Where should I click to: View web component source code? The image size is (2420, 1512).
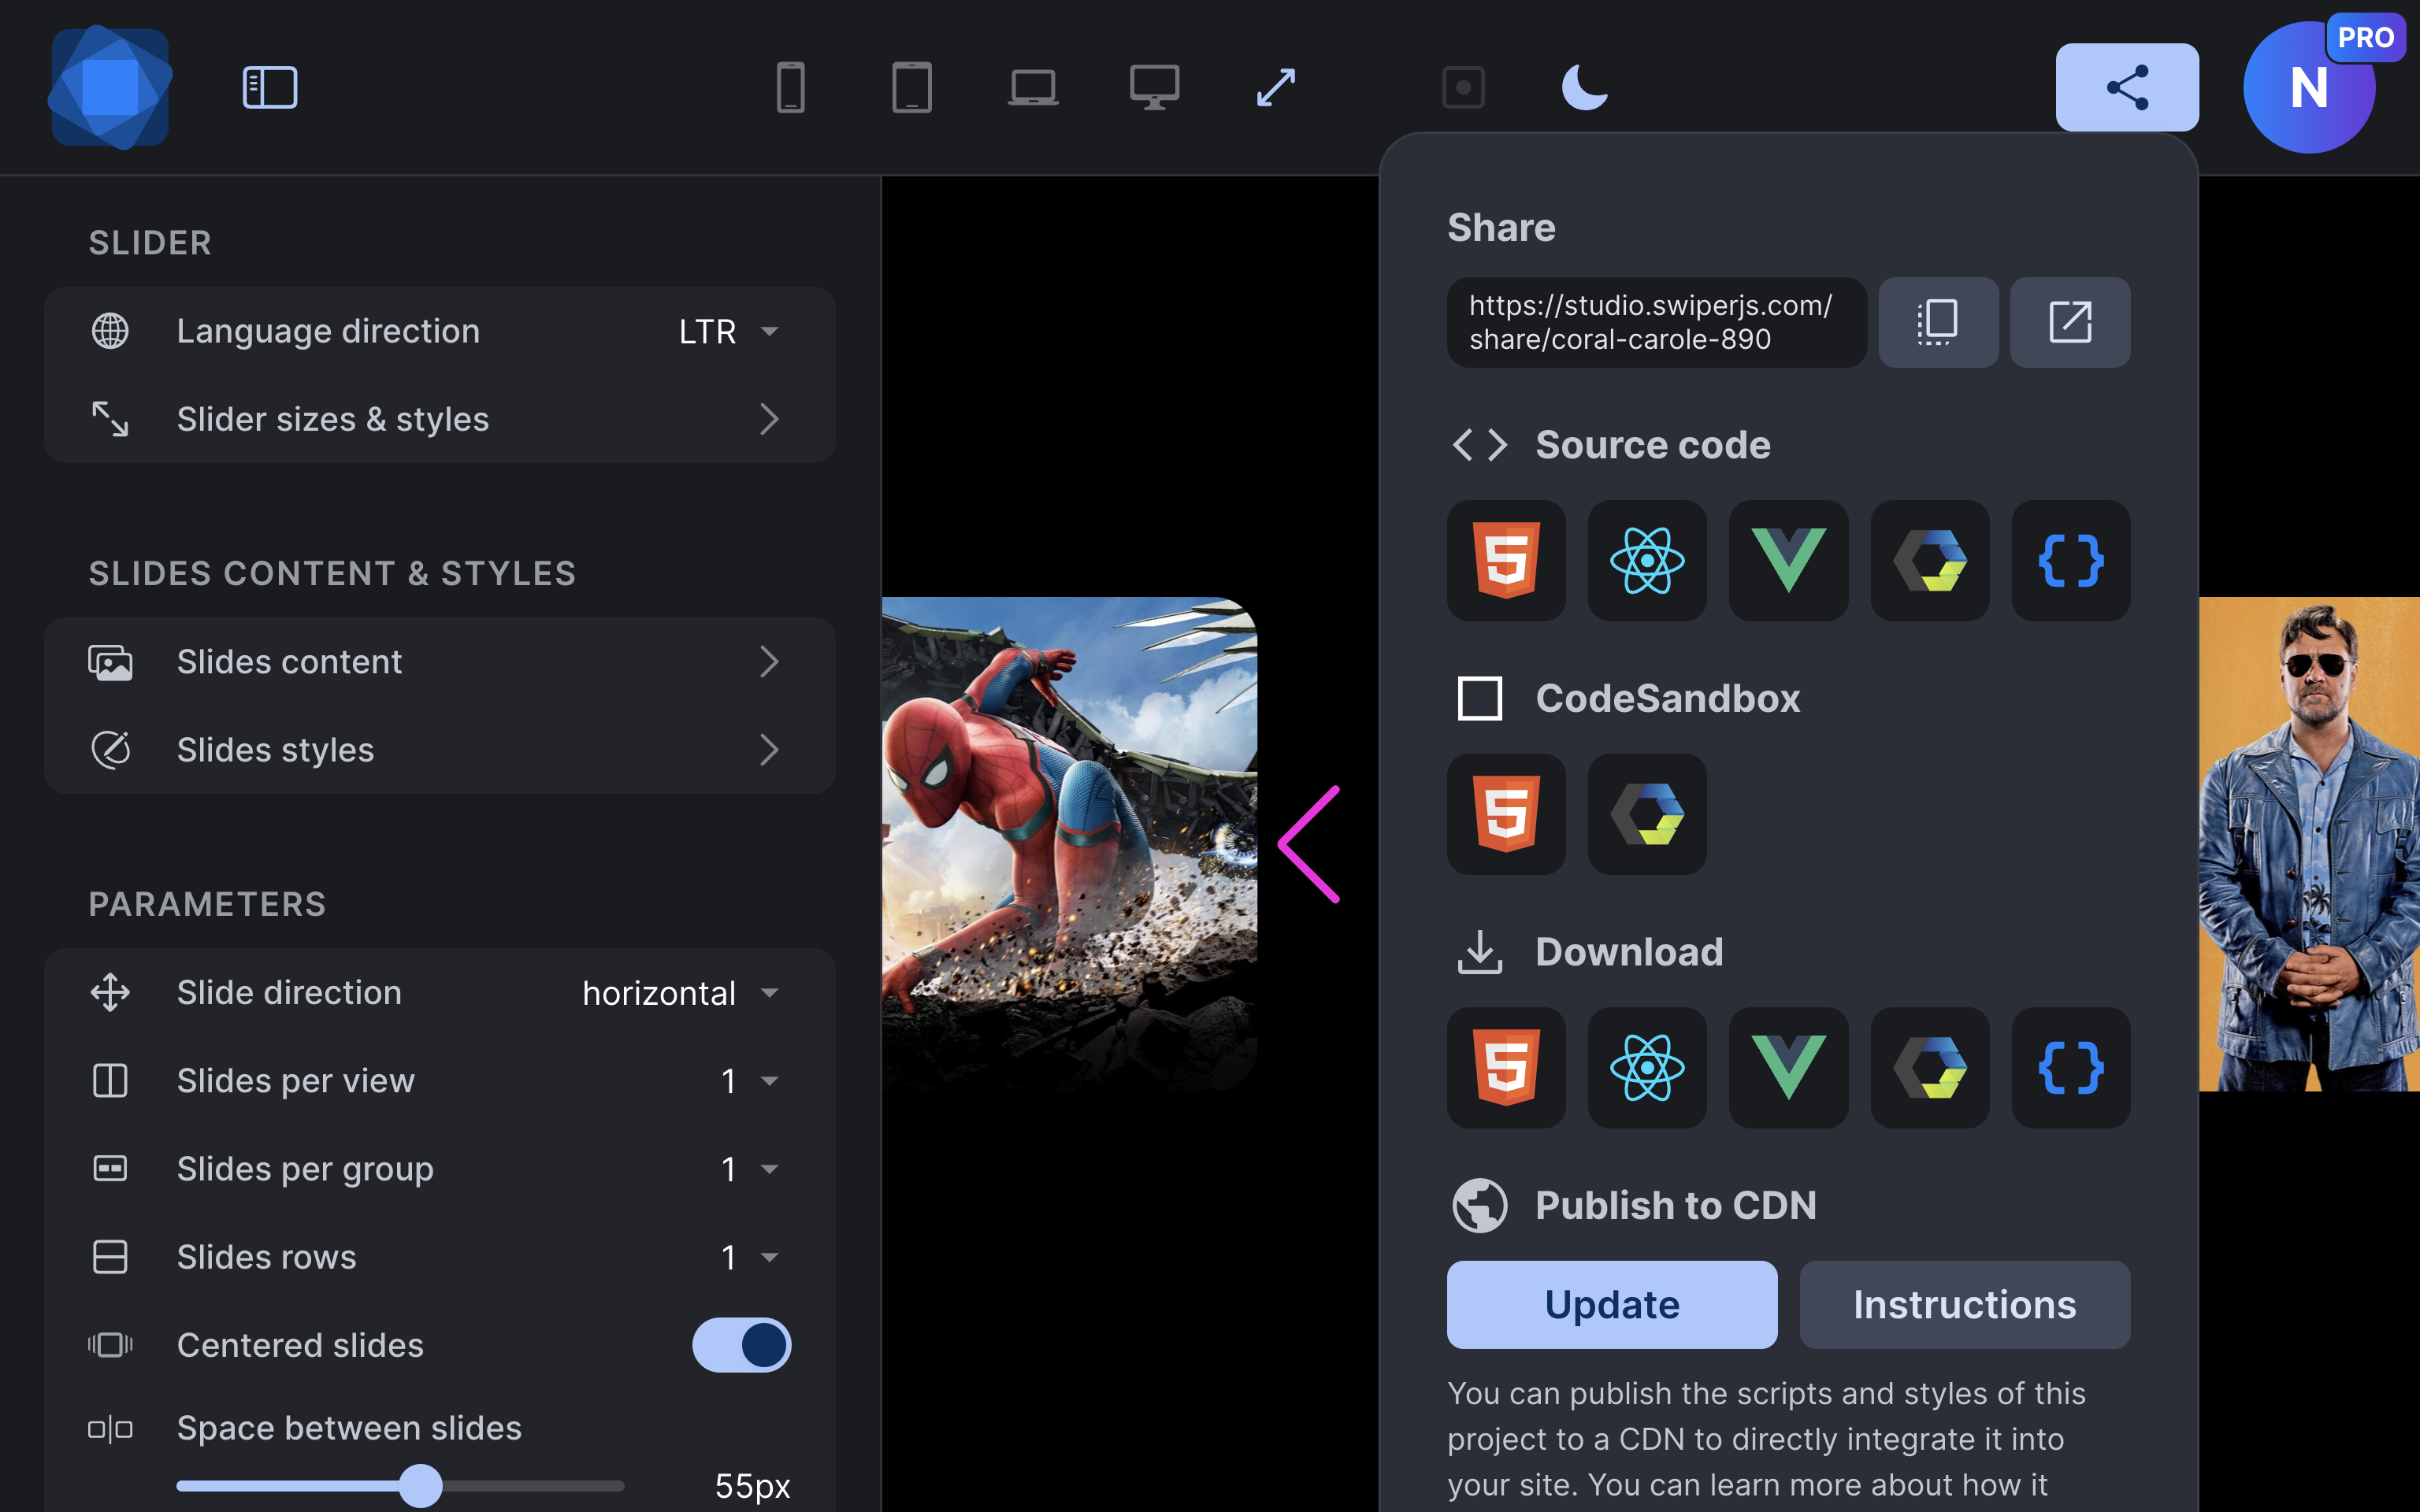pos(1930,560)
